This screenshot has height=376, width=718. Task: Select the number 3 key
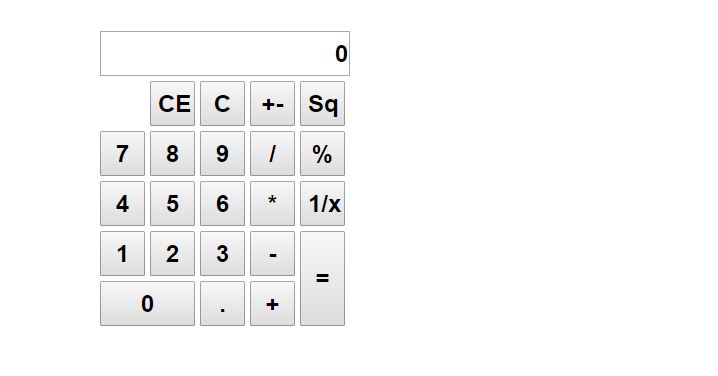222,253
